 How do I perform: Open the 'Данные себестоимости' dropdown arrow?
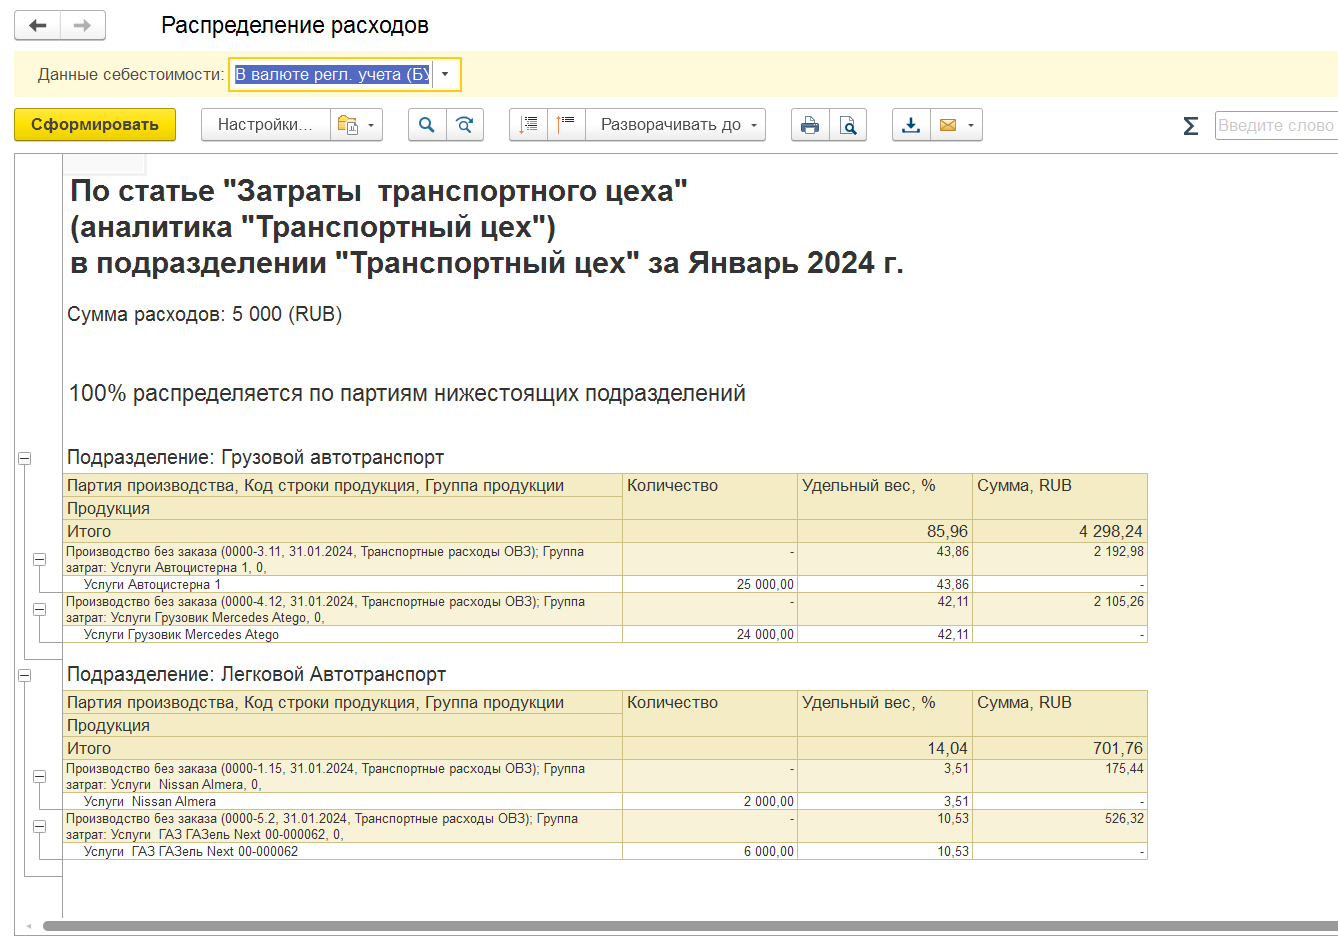click(445, 74)
